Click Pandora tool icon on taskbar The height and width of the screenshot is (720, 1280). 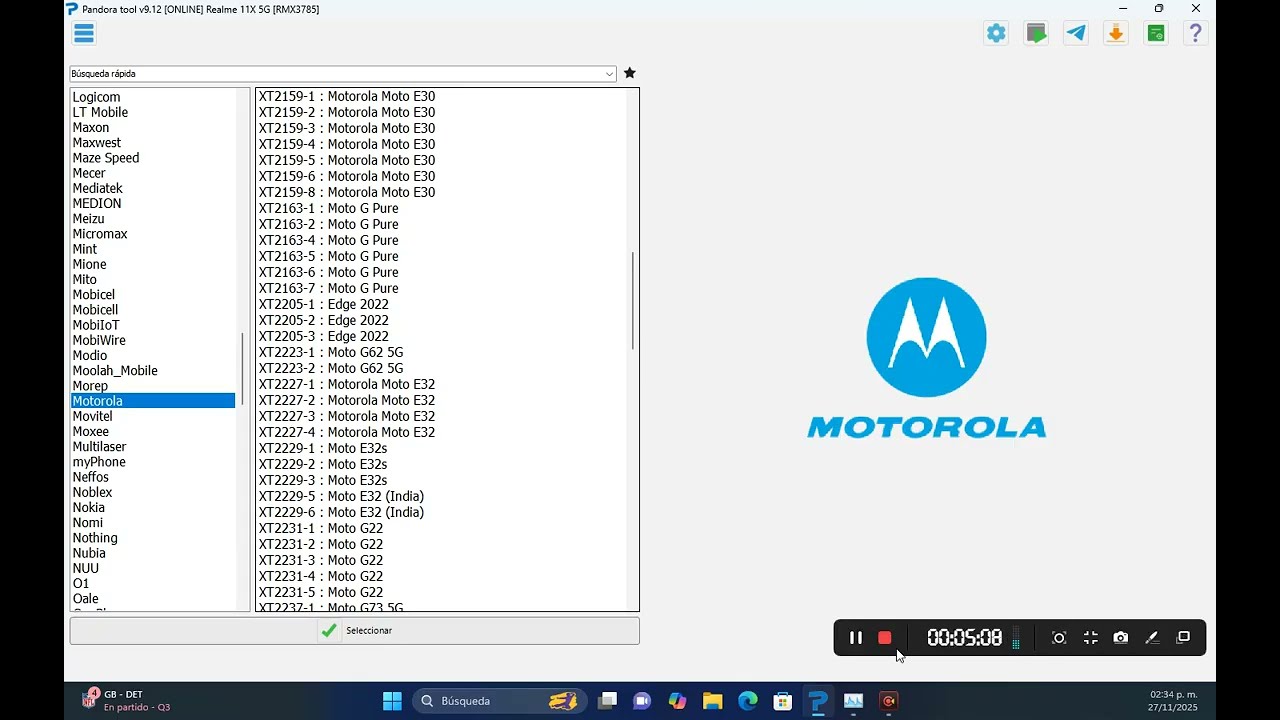[818, 701]
